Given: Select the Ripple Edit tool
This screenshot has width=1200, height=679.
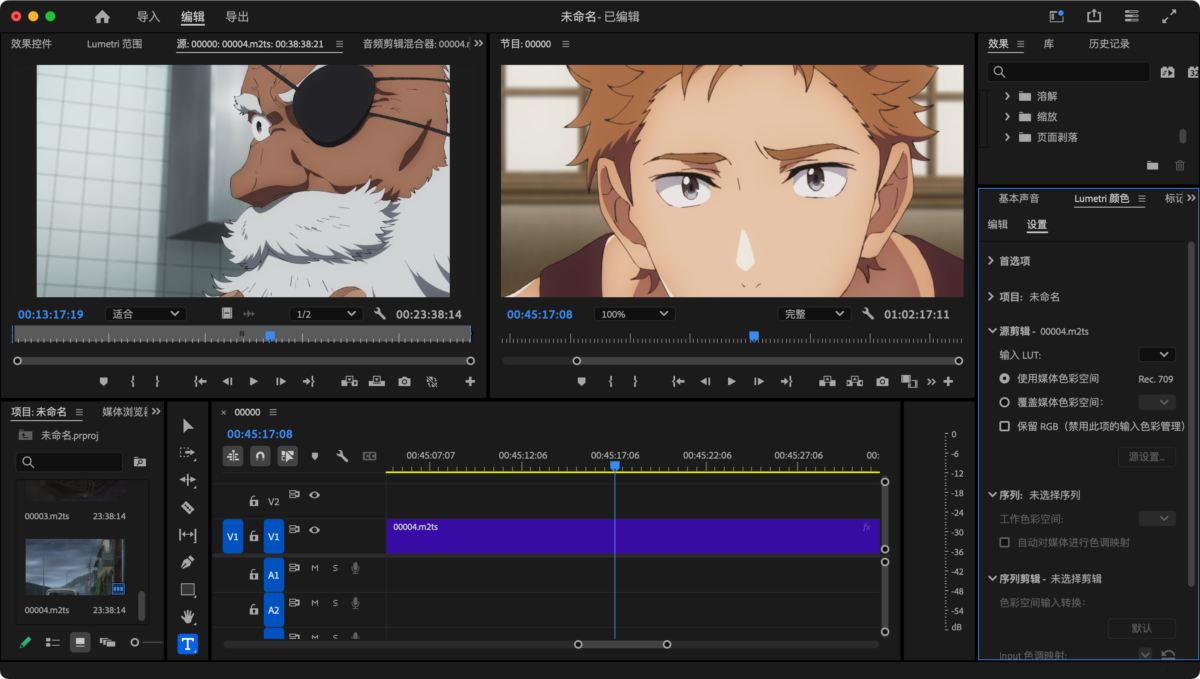Looking at the screenshot, I should coord(188,480).
